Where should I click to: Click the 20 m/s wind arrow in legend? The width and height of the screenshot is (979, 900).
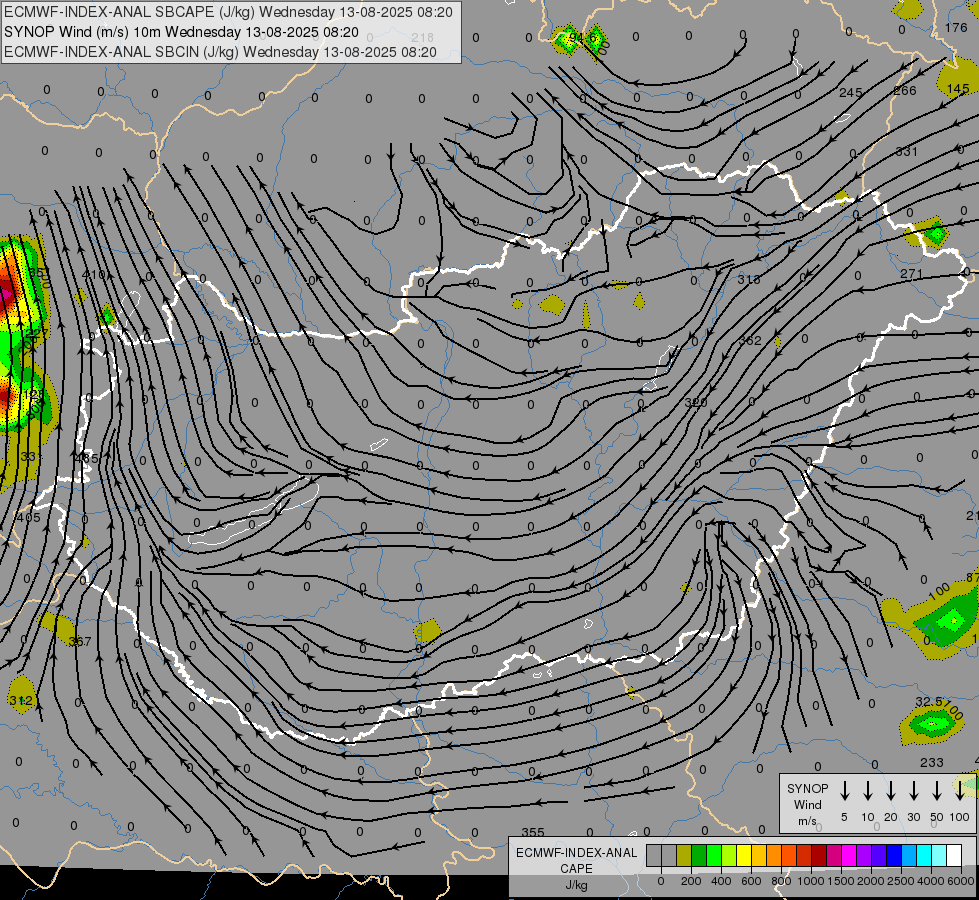pyautogui.click(x=891, y=791)
